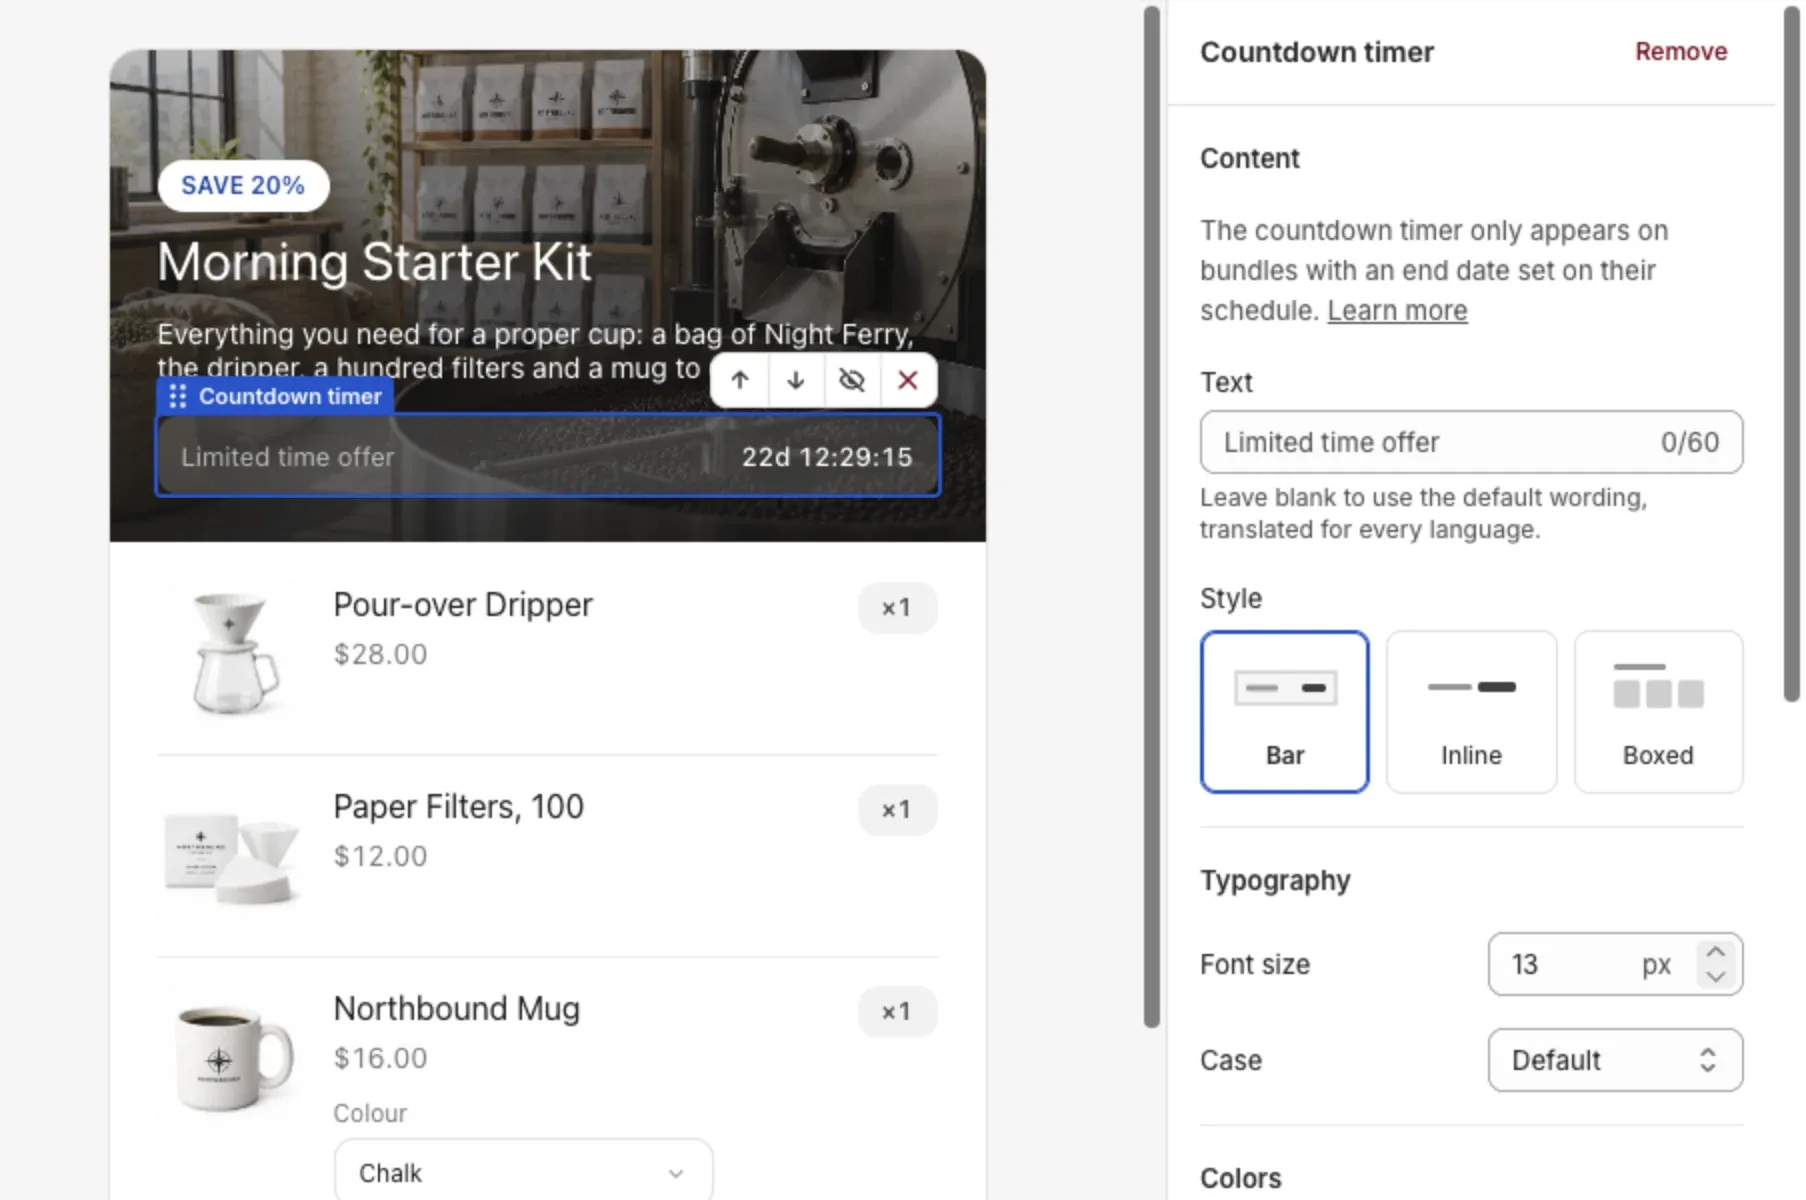Open the Colour Chalk dropdown
The image size is (1806, 1200).
(x=524, y=1173)
